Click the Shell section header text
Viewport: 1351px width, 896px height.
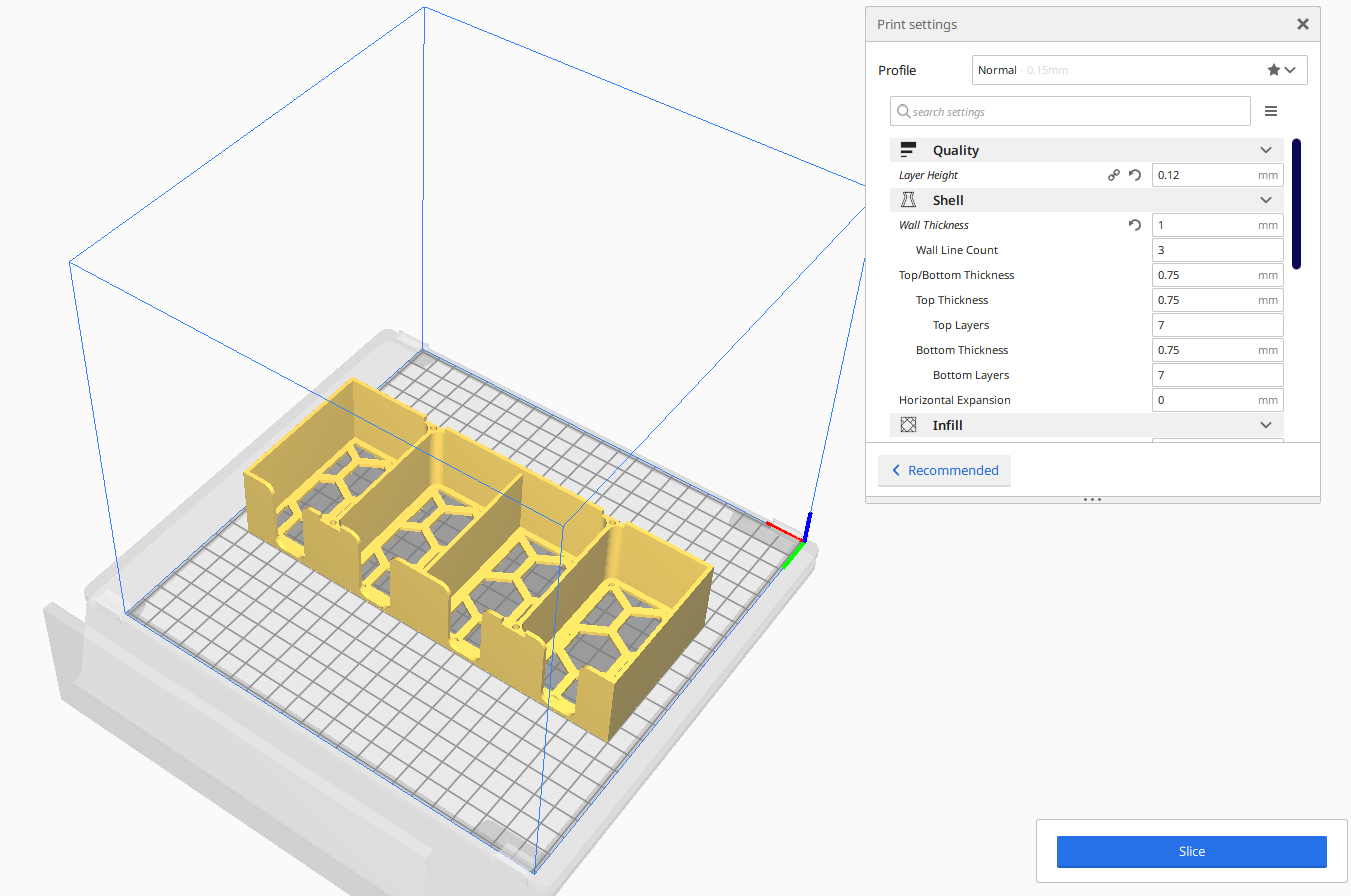[948, 200]
